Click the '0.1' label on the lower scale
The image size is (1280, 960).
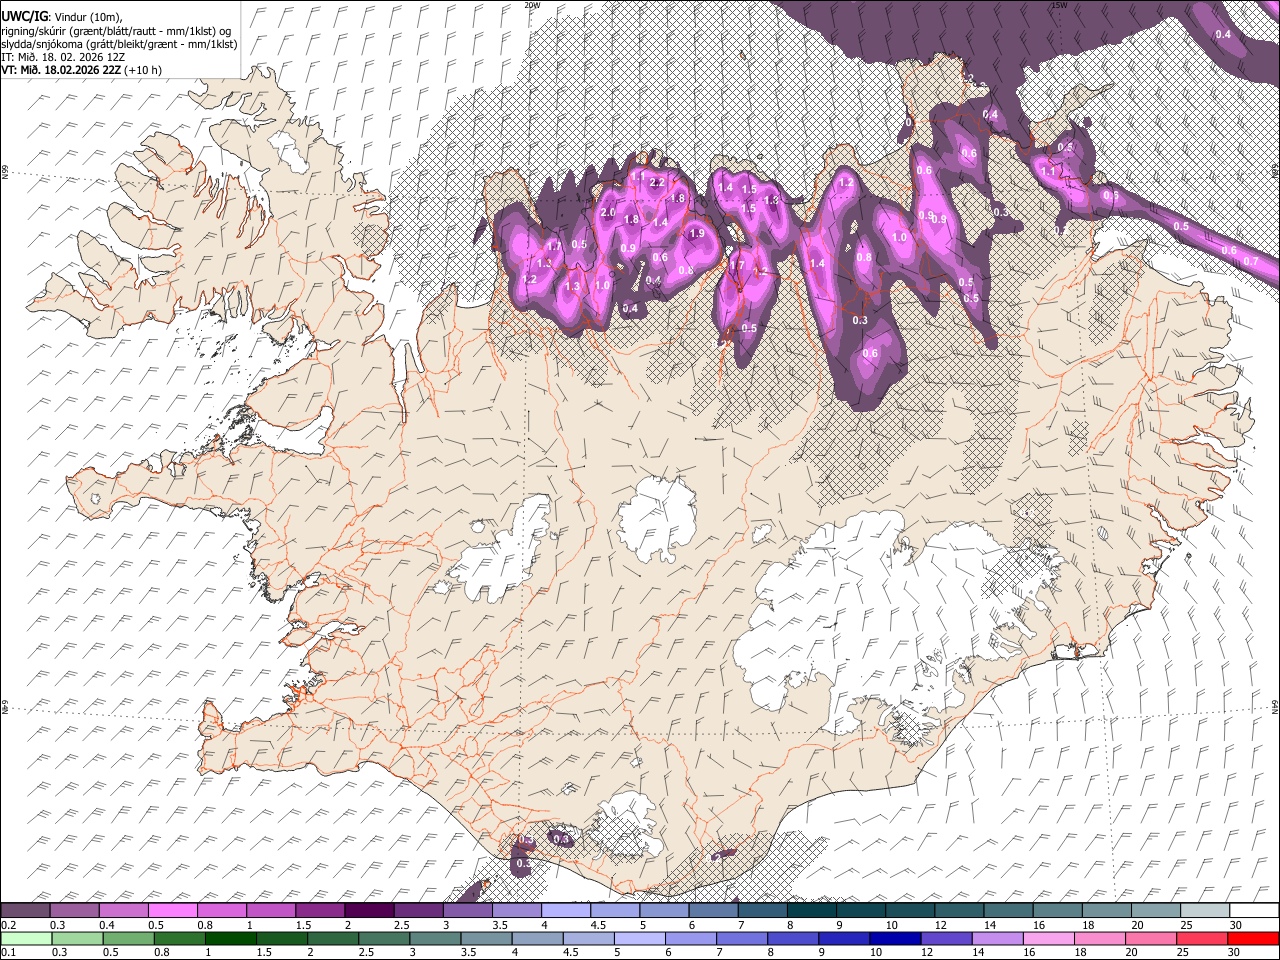pos(8,952)
